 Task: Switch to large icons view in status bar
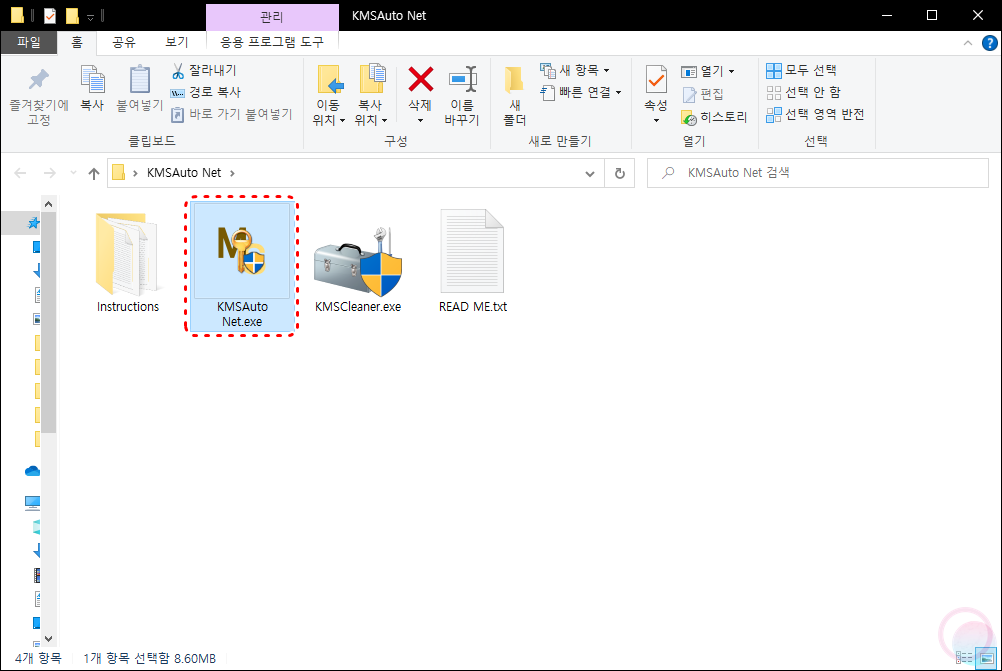(x=987, y=658)
